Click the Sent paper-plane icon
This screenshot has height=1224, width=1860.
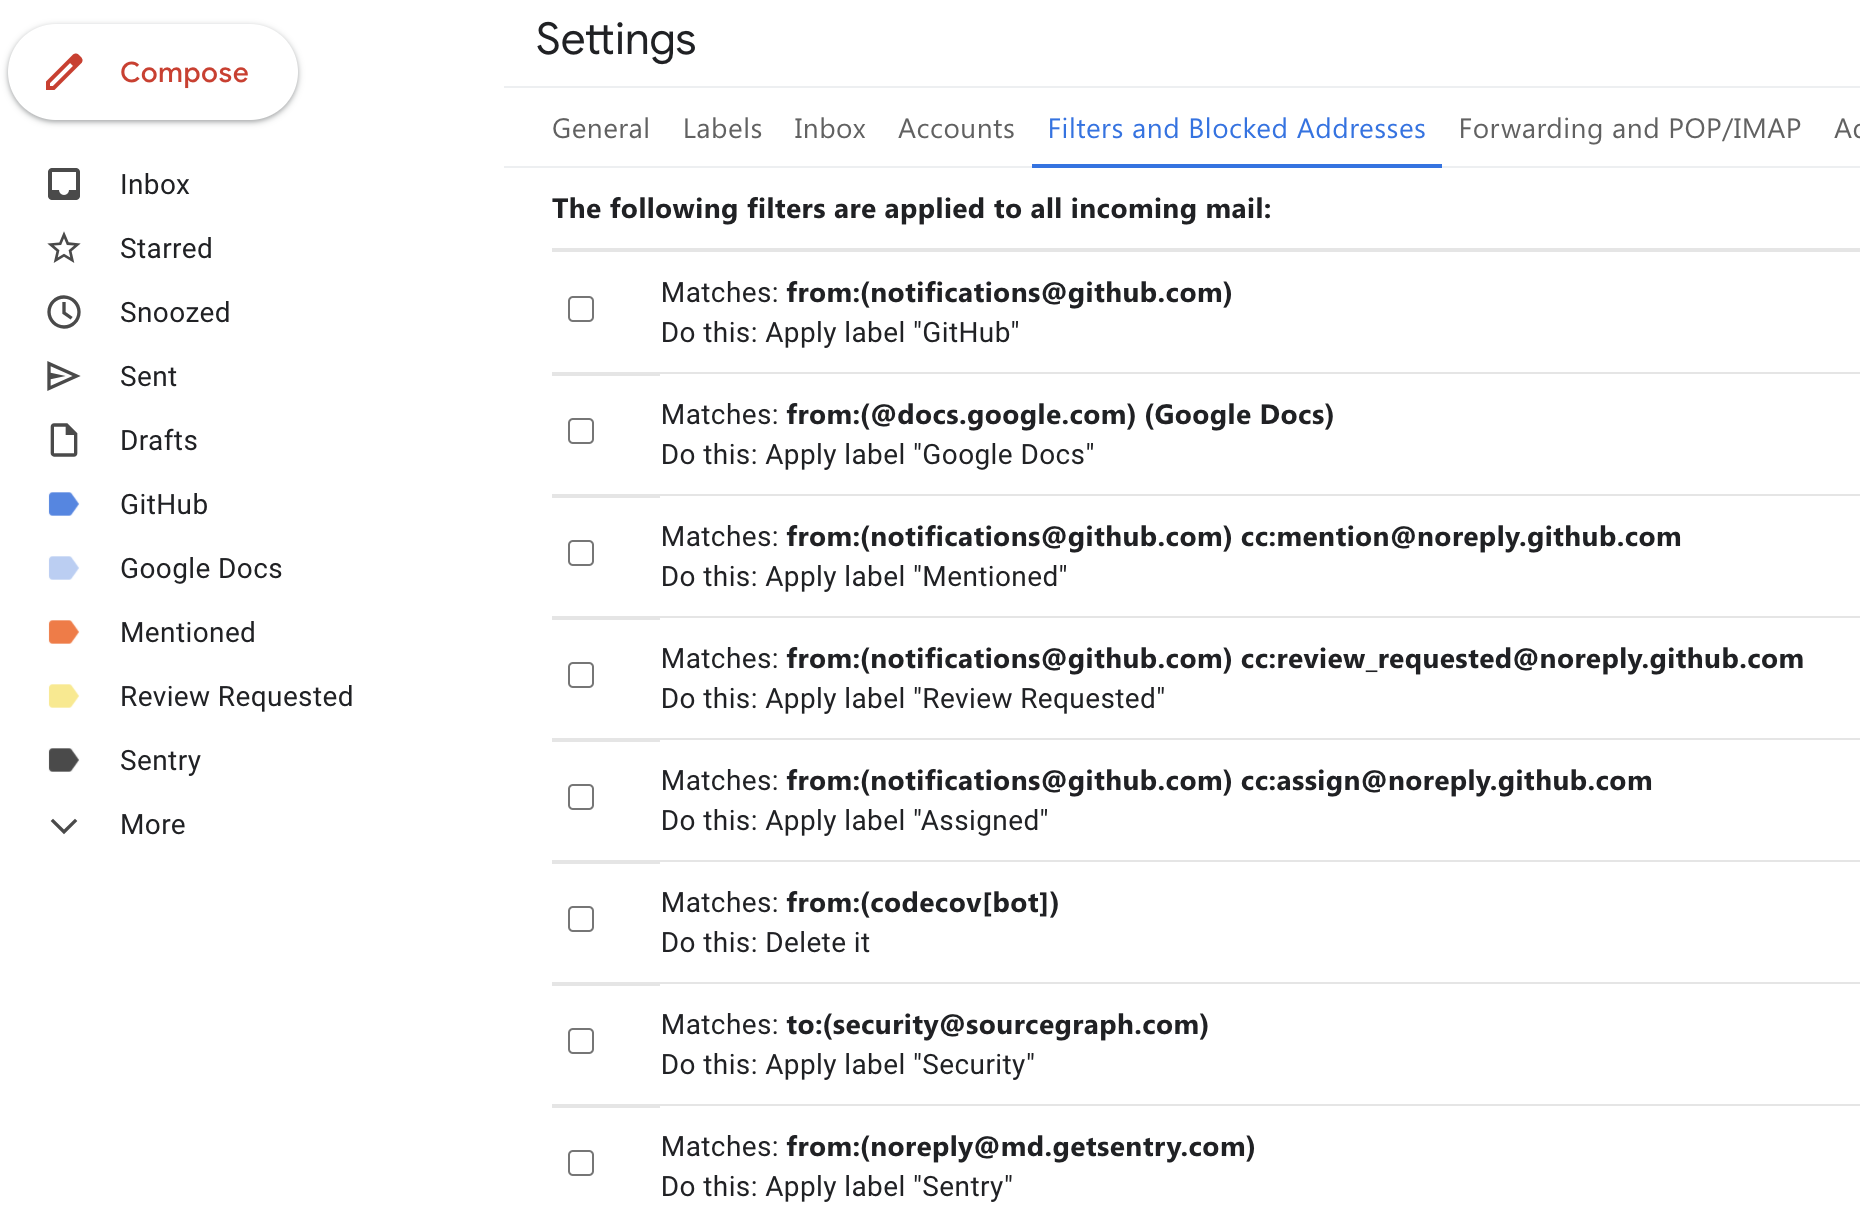[64, 376]
